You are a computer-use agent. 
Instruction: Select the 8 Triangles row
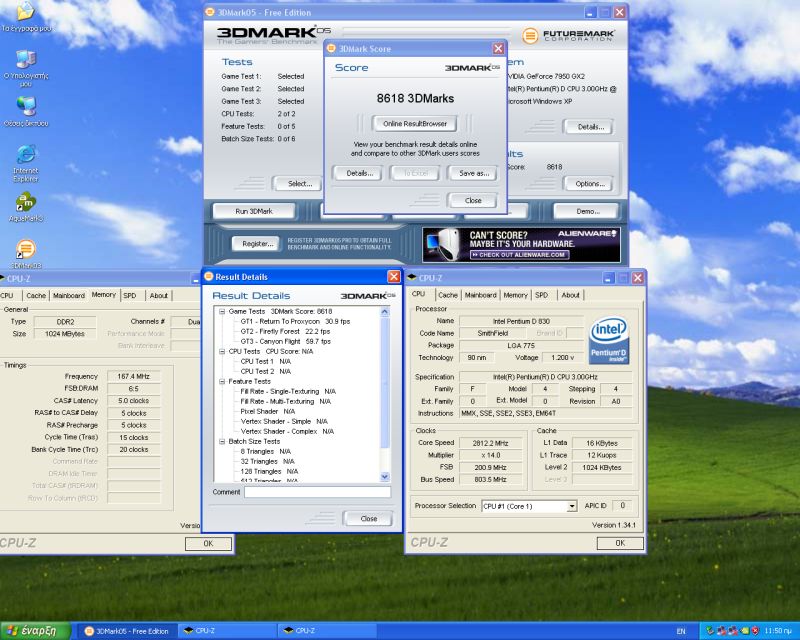[x=265, y=452]
